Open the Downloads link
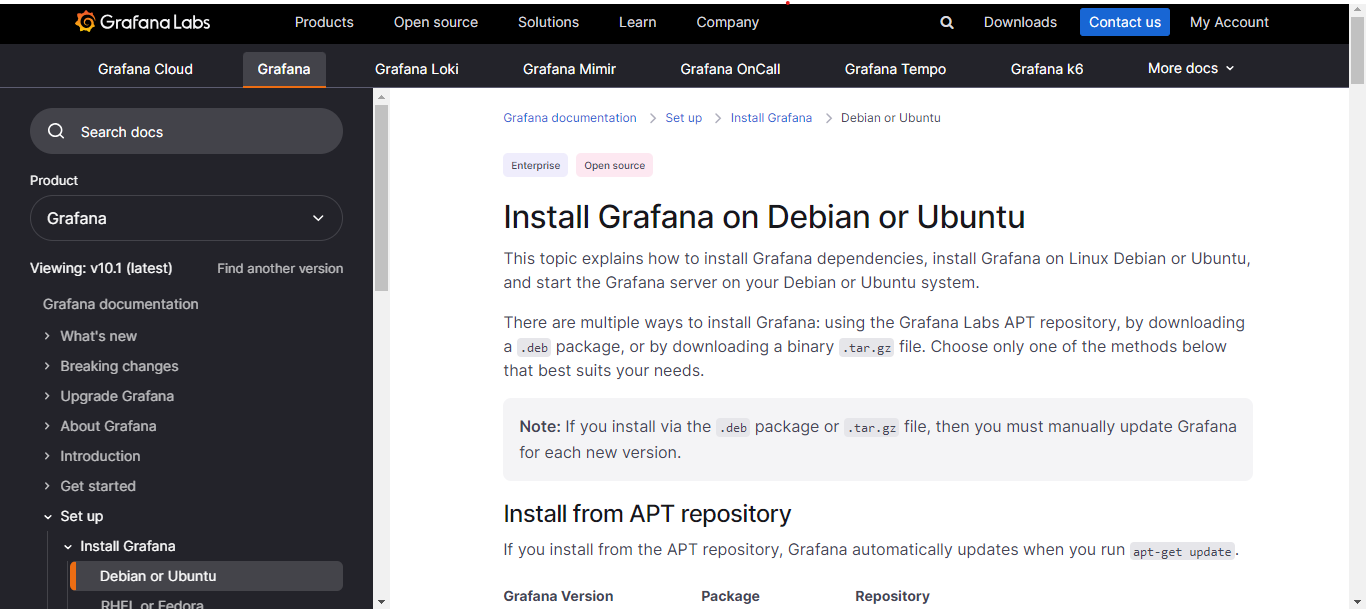 1020,22
